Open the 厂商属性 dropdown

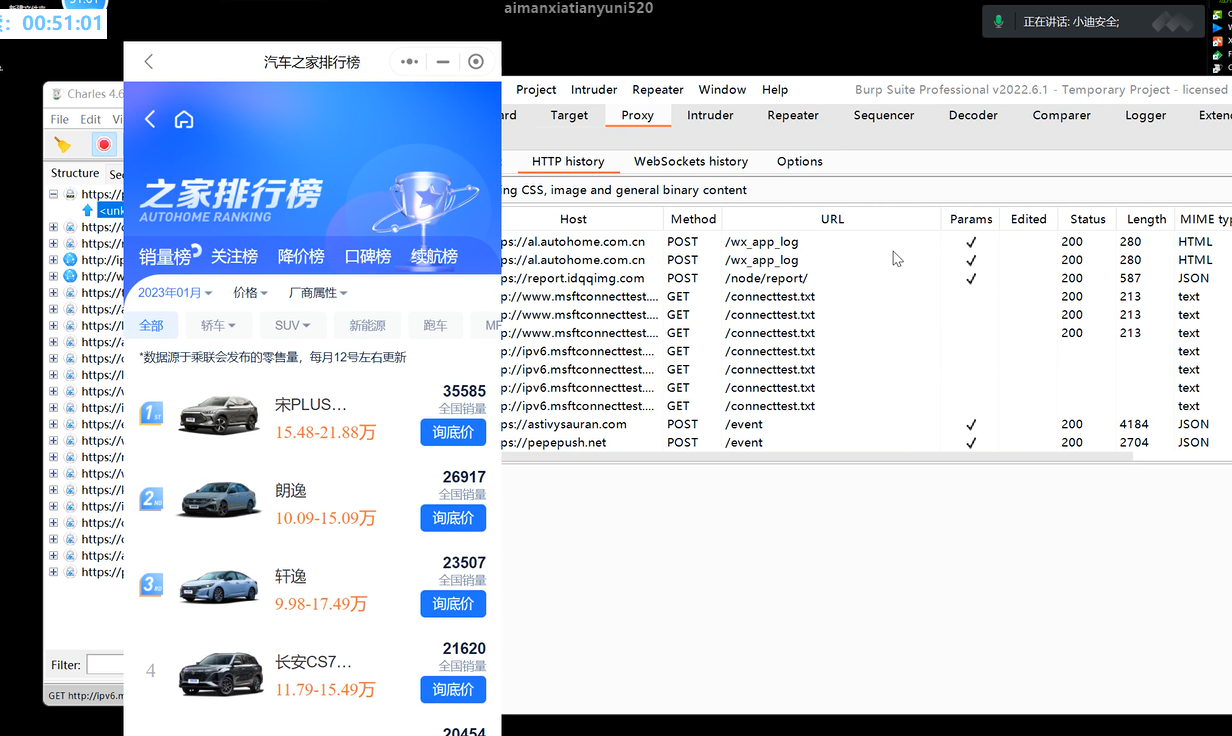point(318,293)
